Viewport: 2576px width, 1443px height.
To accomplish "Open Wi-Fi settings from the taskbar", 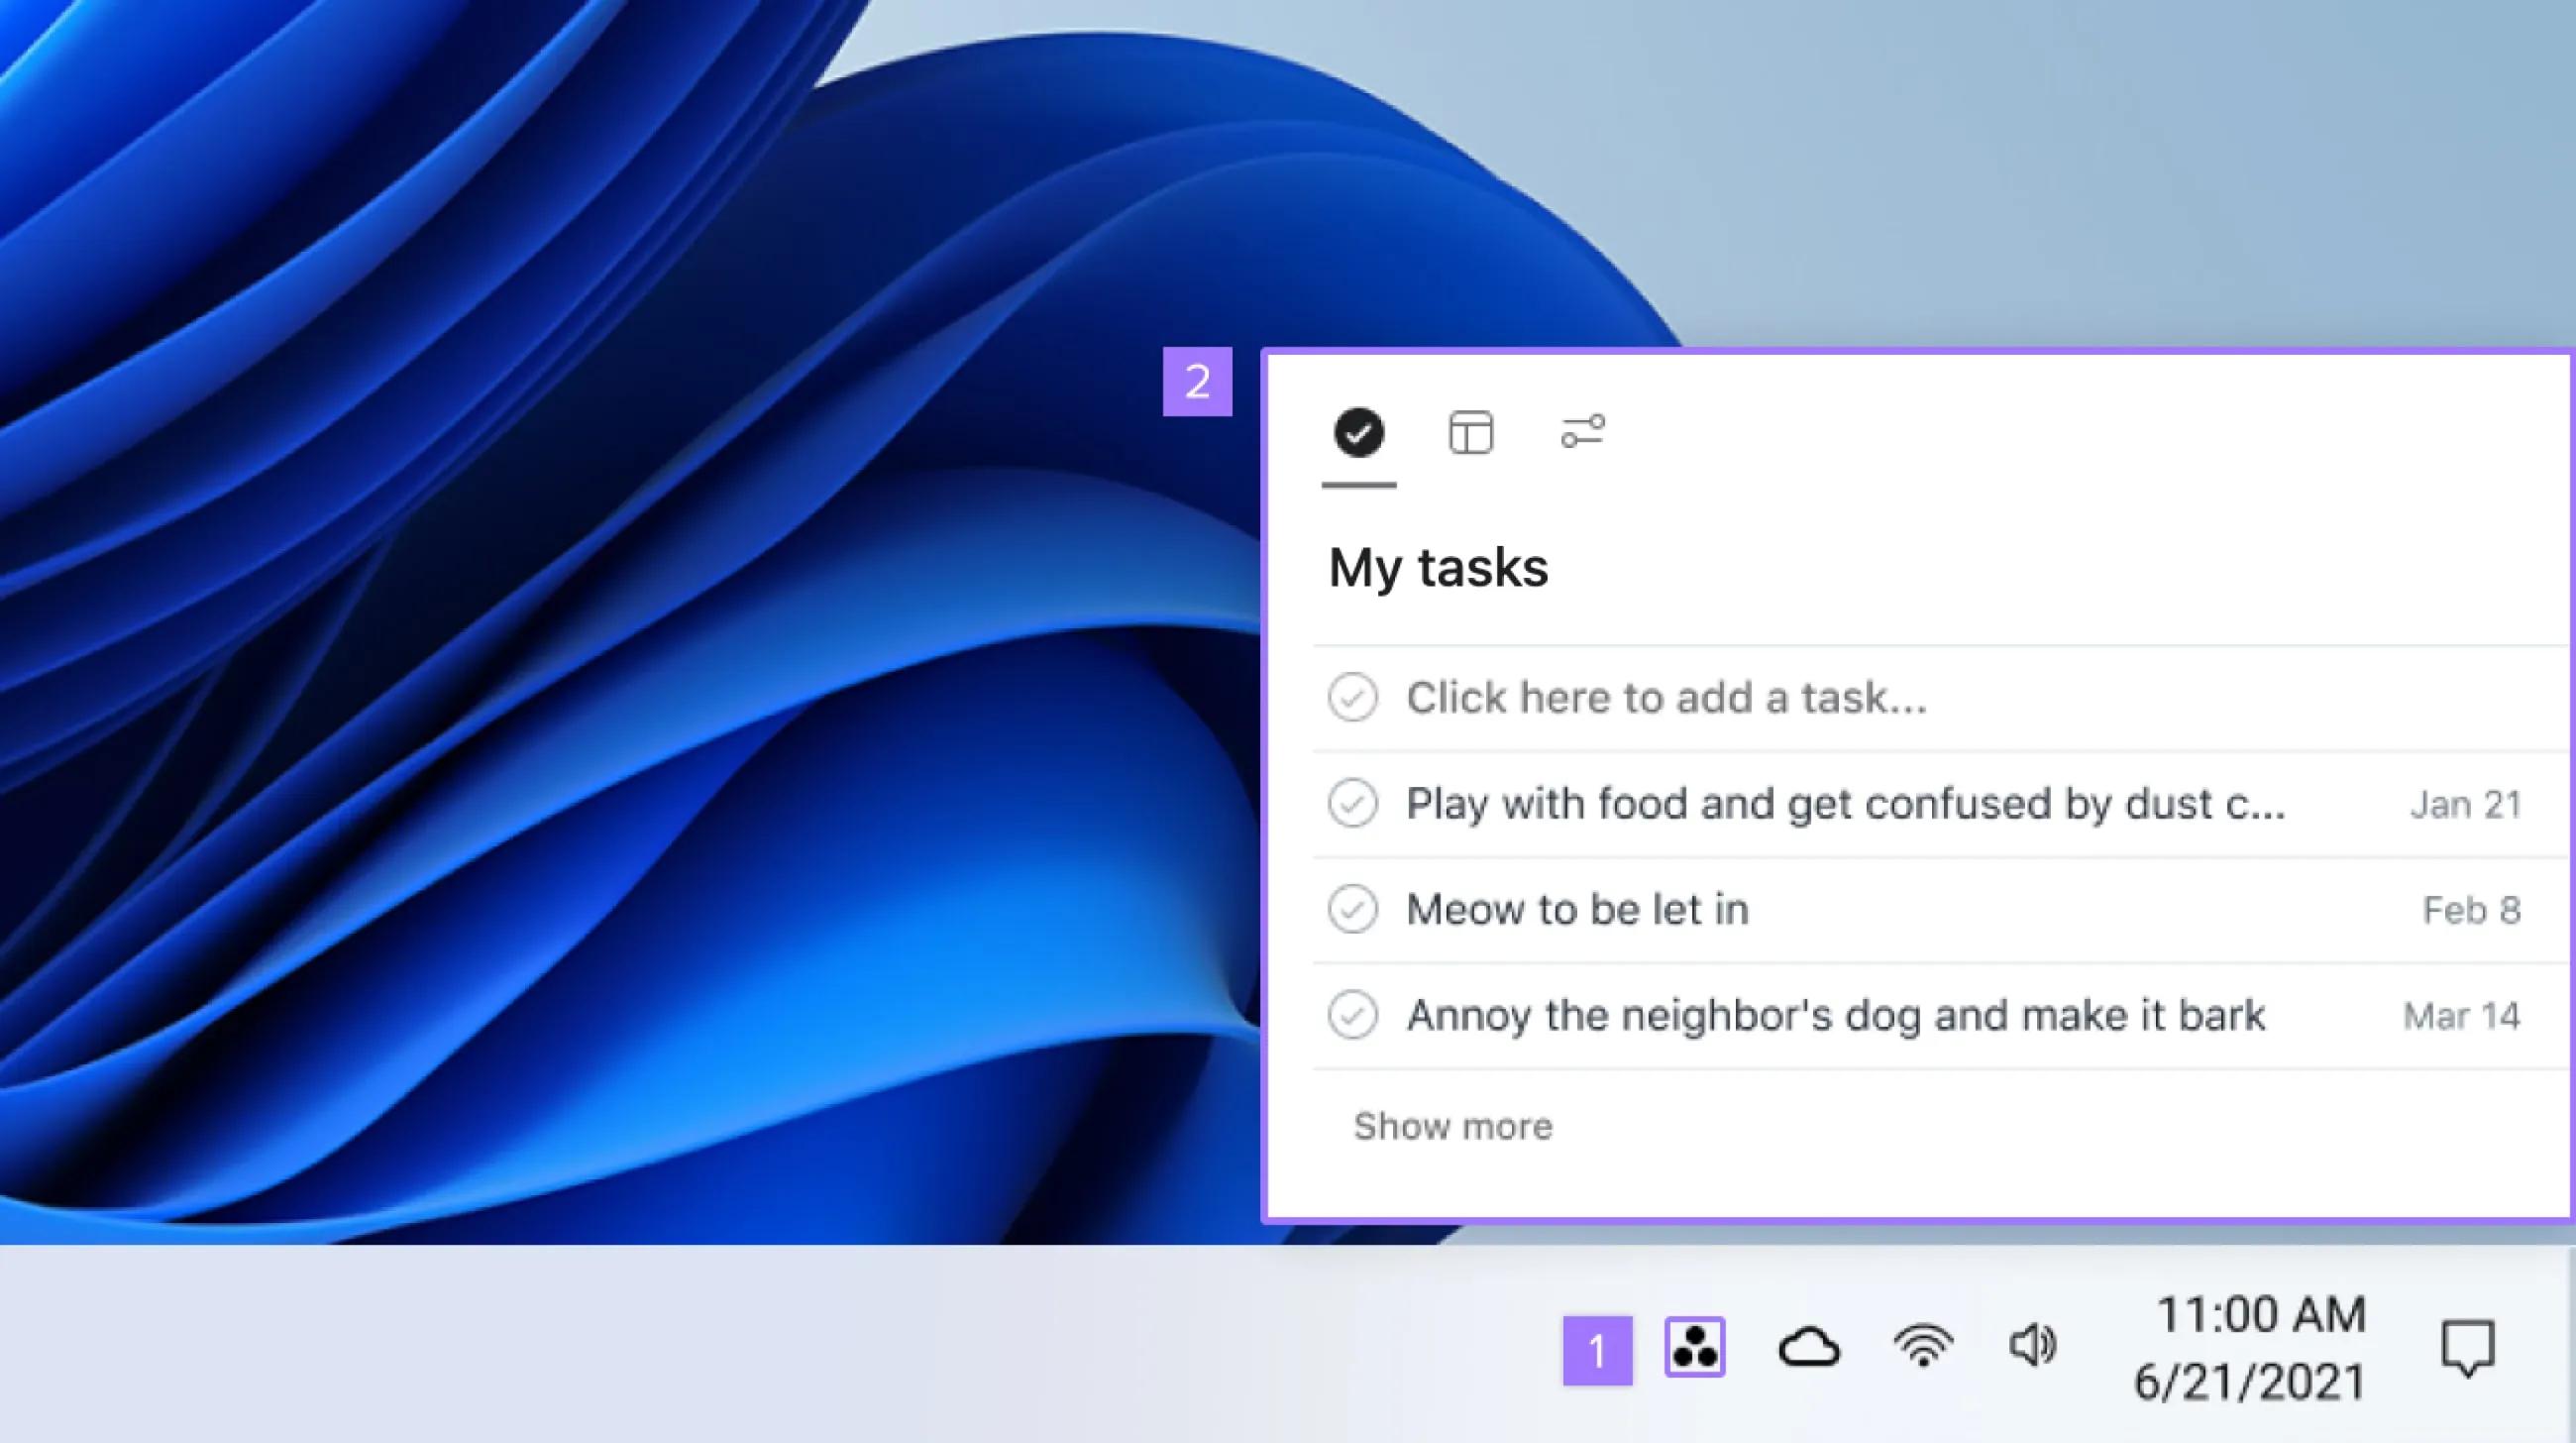I will [x=1923, y=1345].
